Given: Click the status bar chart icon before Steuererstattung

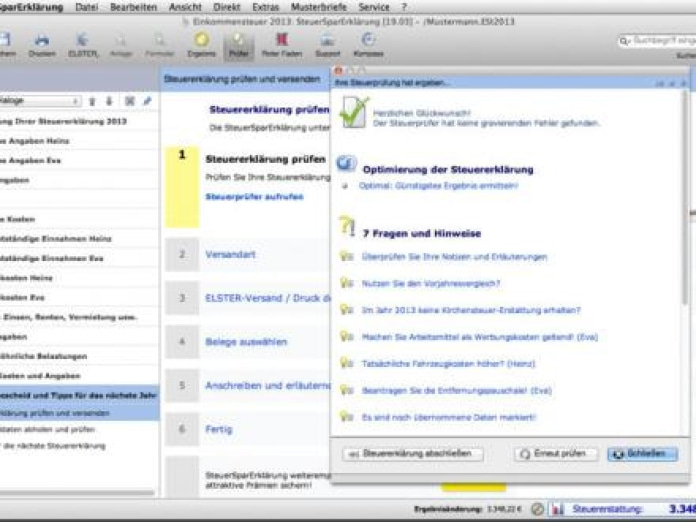Looking at the screenshot, I should click(558, 509).
